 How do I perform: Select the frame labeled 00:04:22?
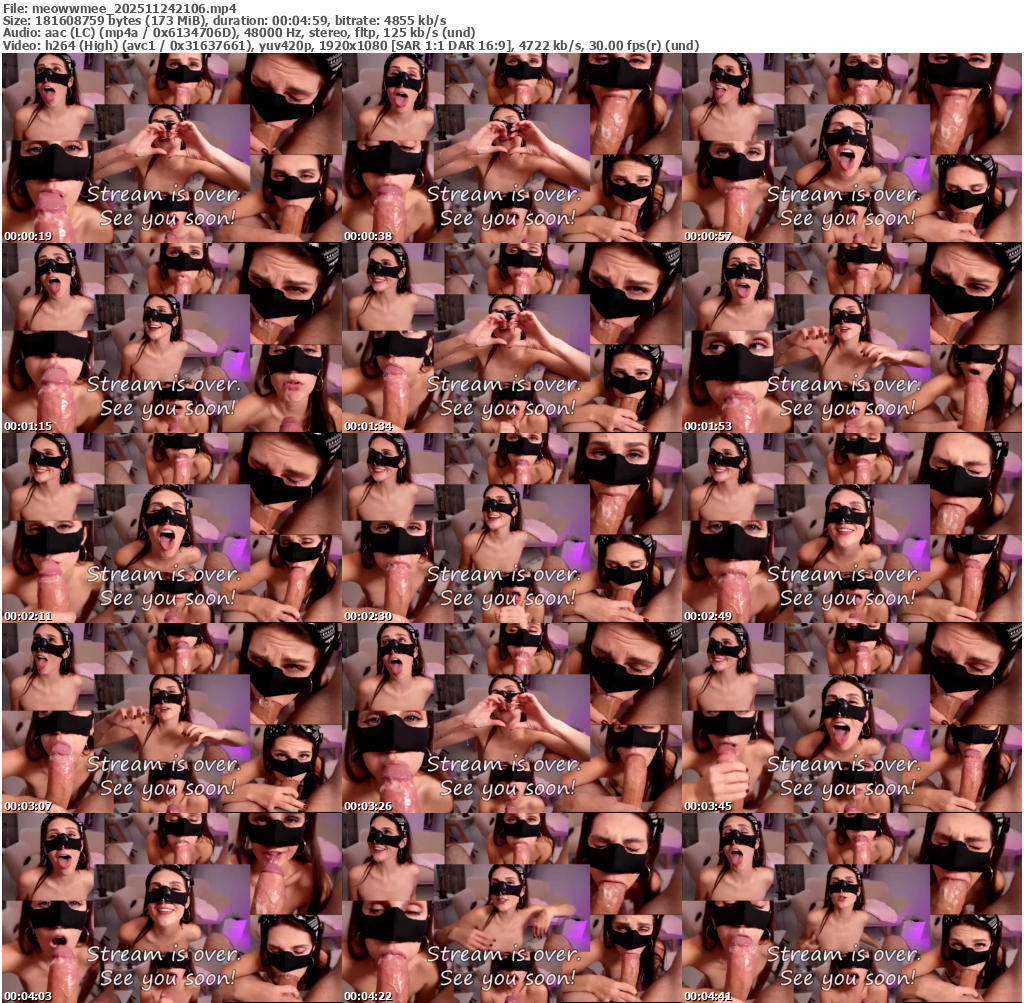(511, 908)
